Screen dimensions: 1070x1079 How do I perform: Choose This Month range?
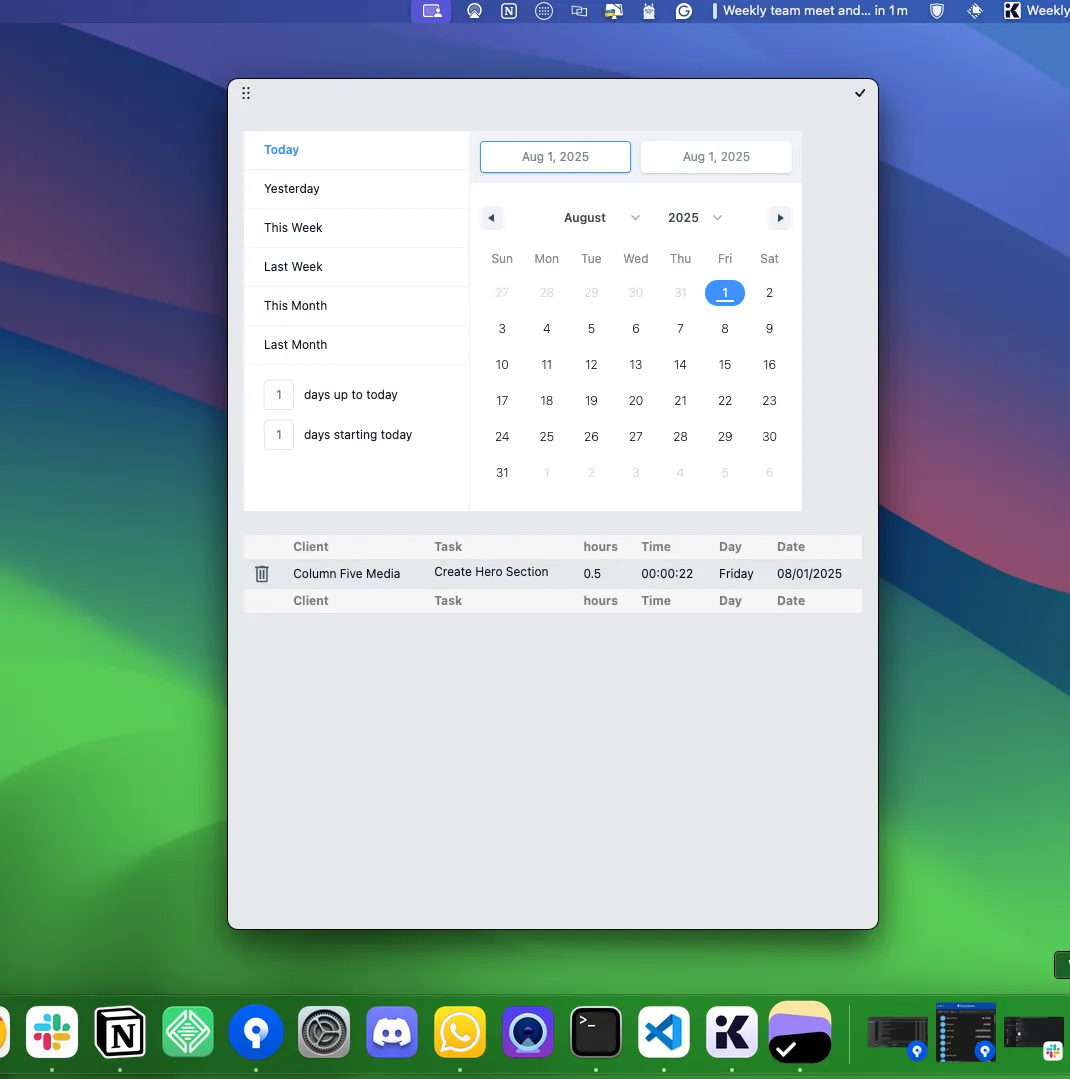coord(356,306)
